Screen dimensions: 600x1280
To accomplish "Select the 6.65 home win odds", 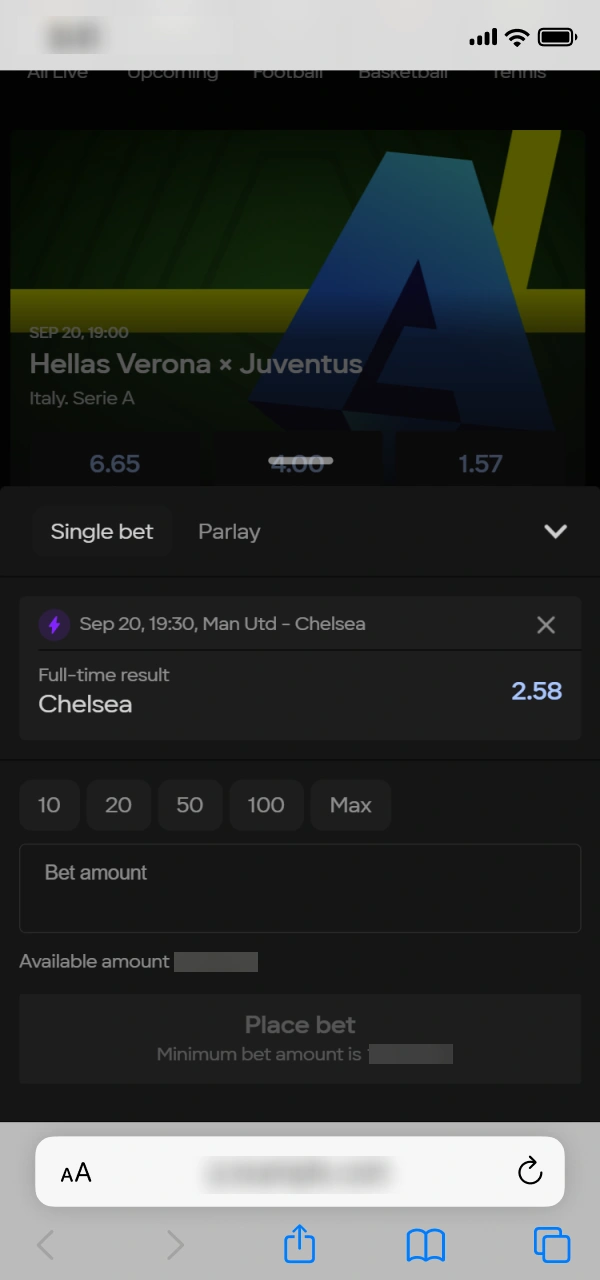I will [x=114, y=463].
